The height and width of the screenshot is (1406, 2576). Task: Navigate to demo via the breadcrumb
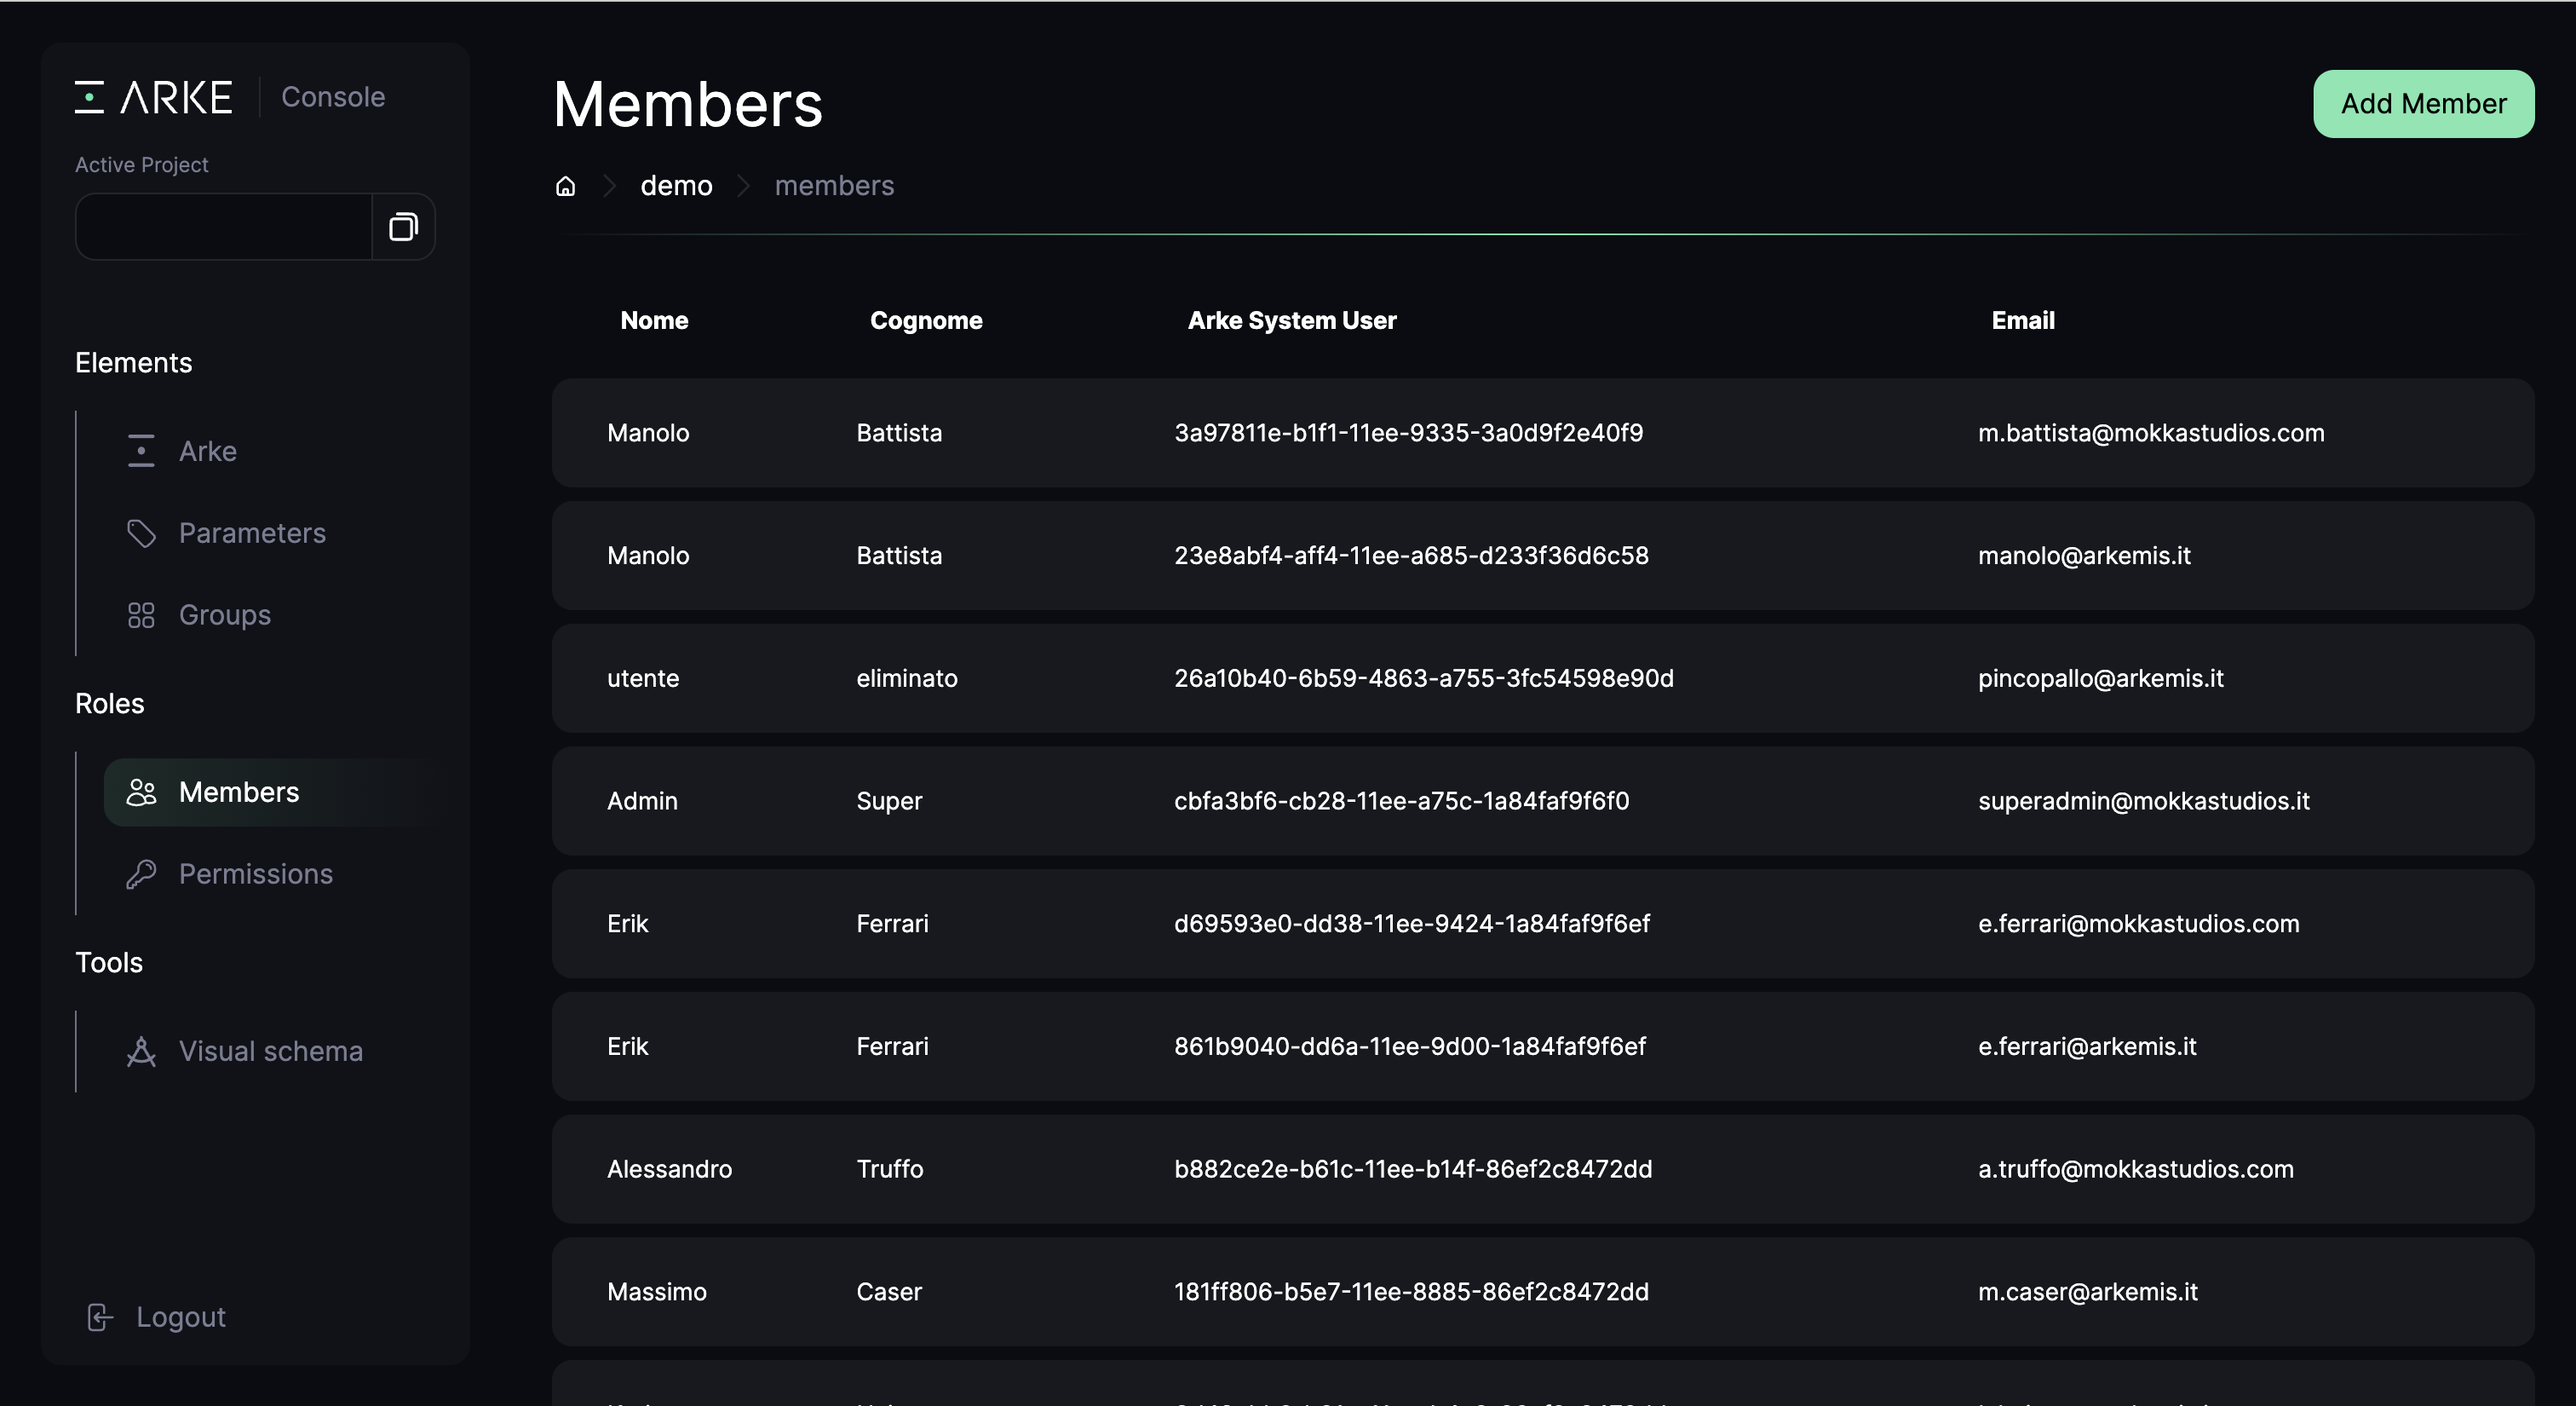pyautogui.click(x=677, y=186)
